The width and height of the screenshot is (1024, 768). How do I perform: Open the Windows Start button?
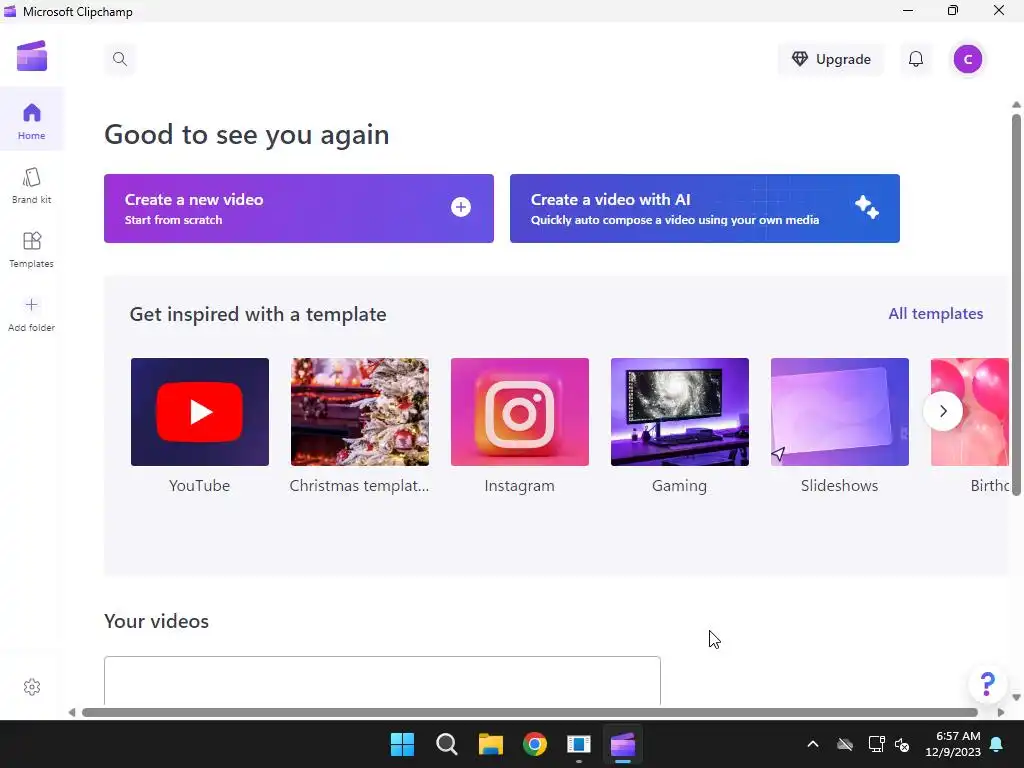click(x=402, y=744)
